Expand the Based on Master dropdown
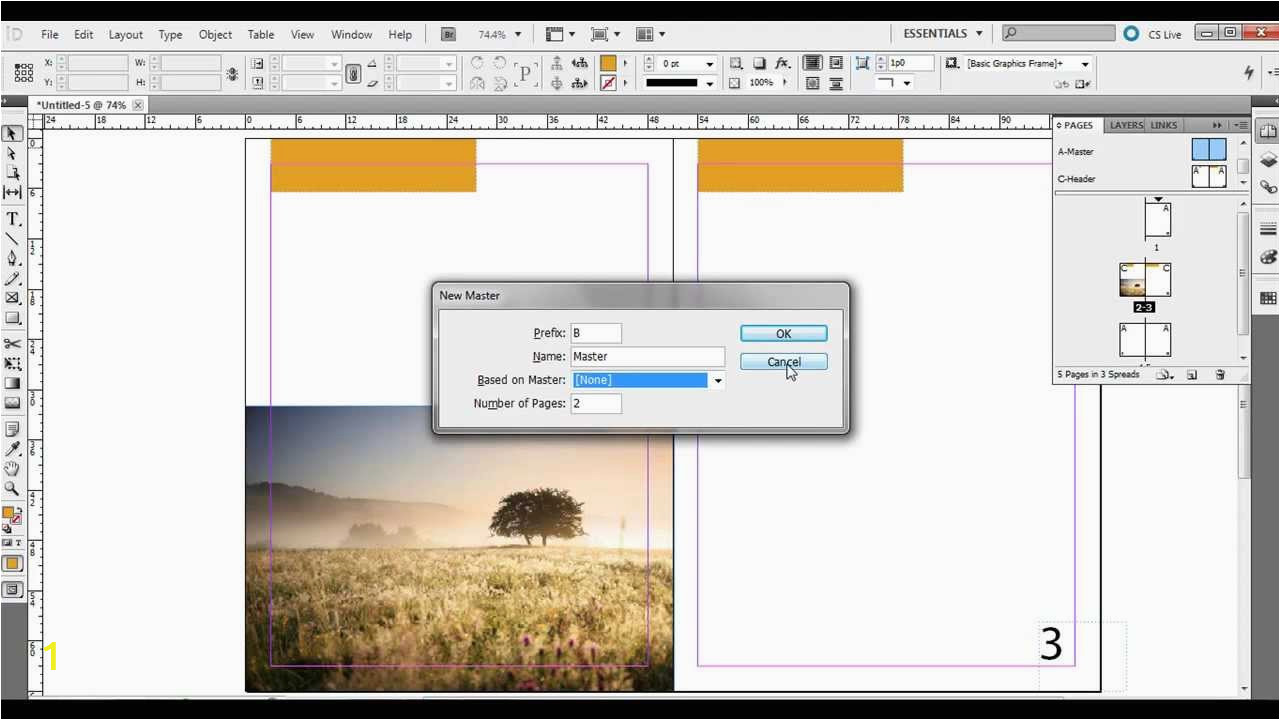Image resolution: width=1280 pixels, height=720 pixels. click(718, 380)
